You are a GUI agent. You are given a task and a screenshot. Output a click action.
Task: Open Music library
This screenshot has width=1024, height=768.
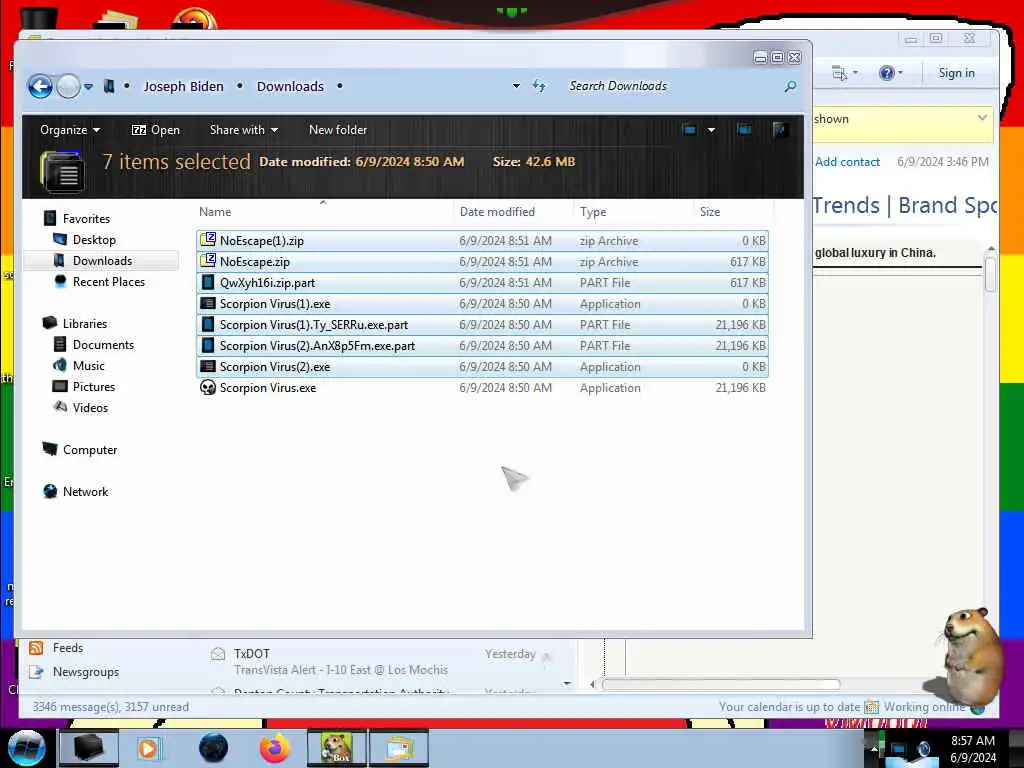(88, 366)
